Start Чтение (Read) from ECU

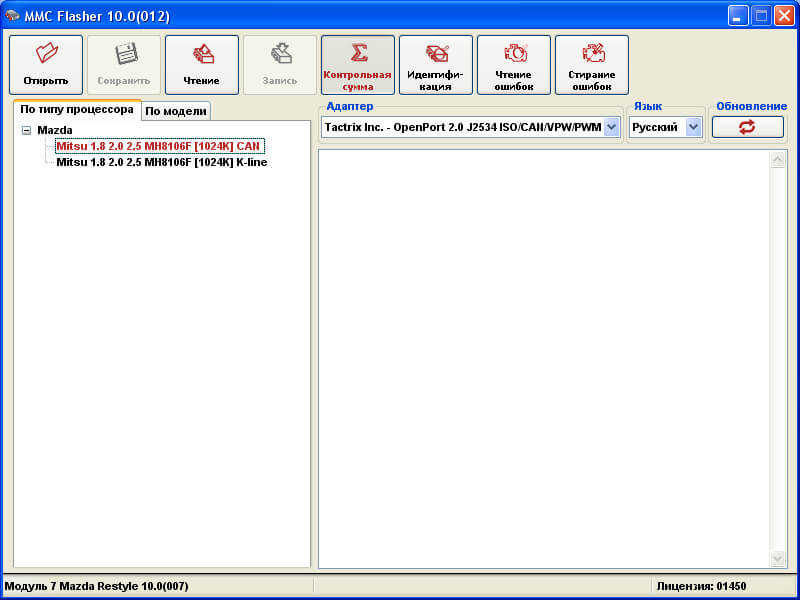click(202, 65)
